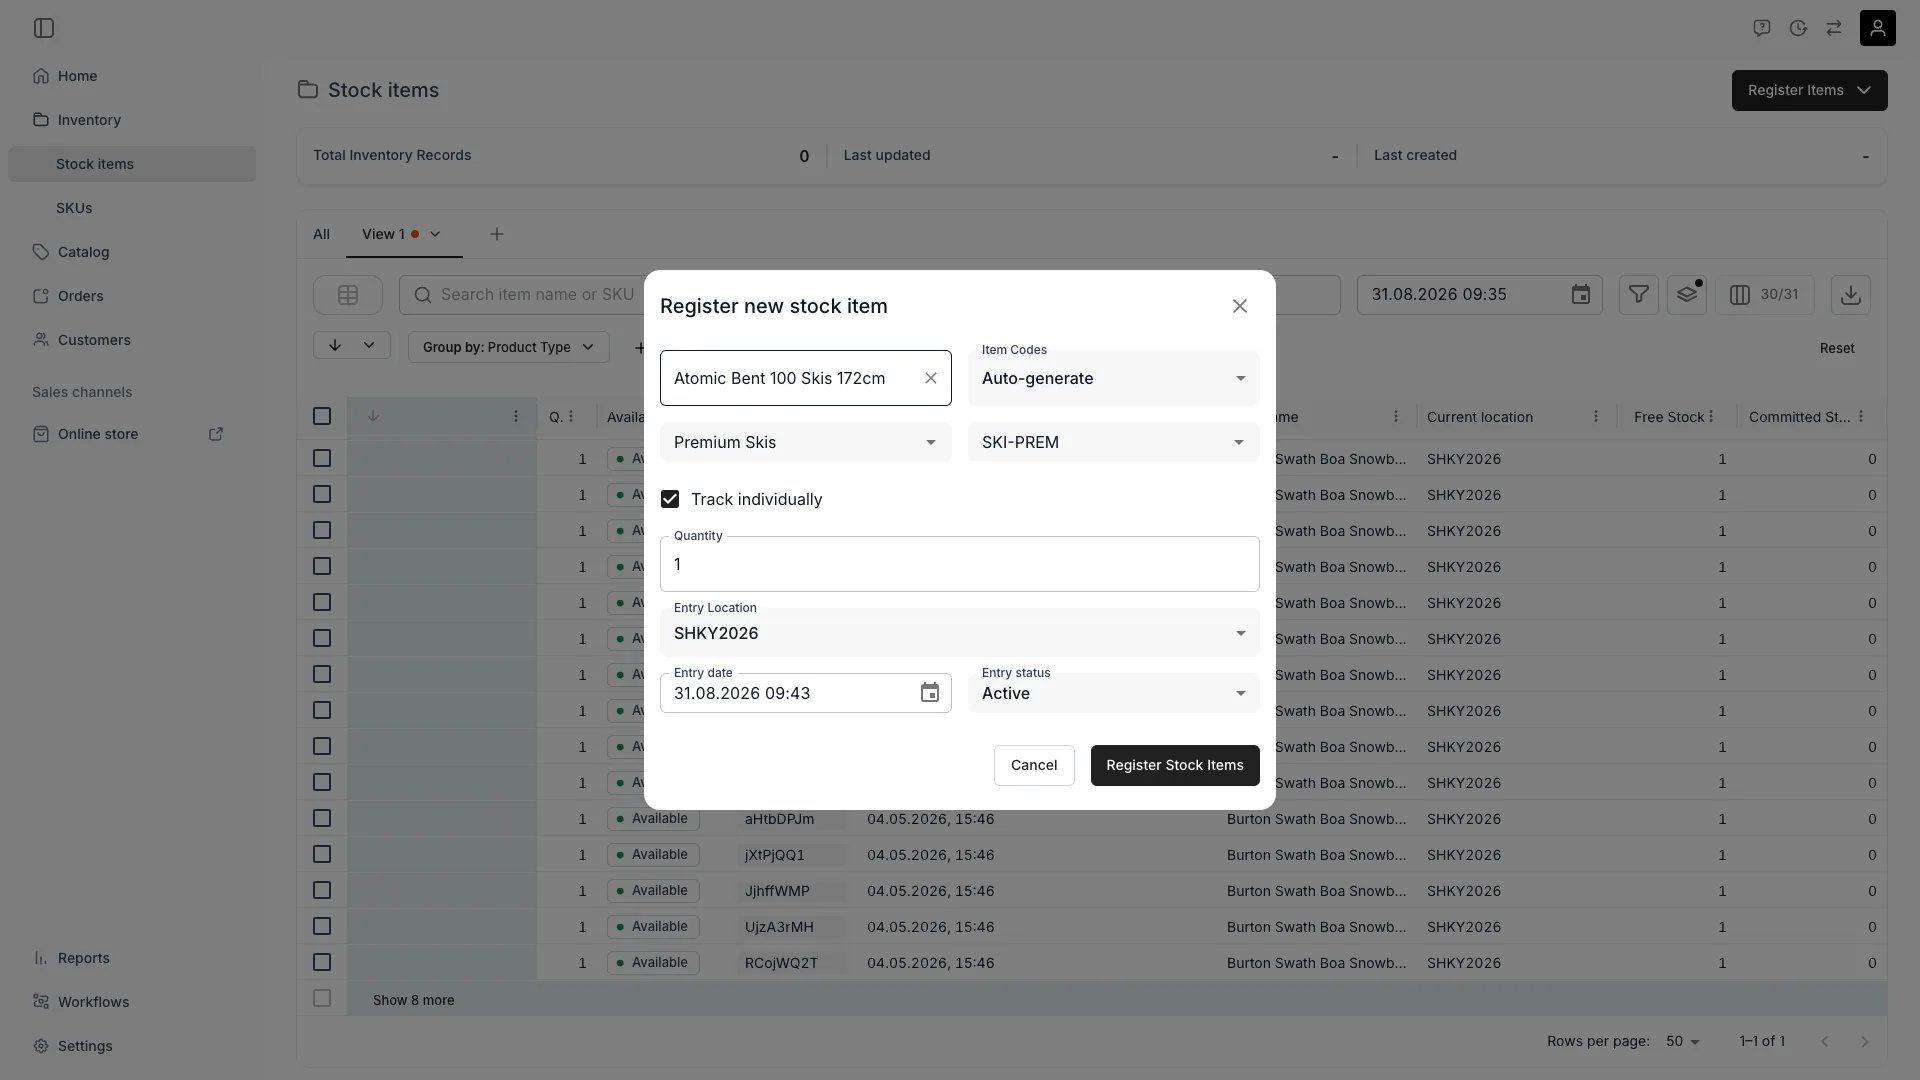Open the Entry status Active dropdown

point(1113,693)
